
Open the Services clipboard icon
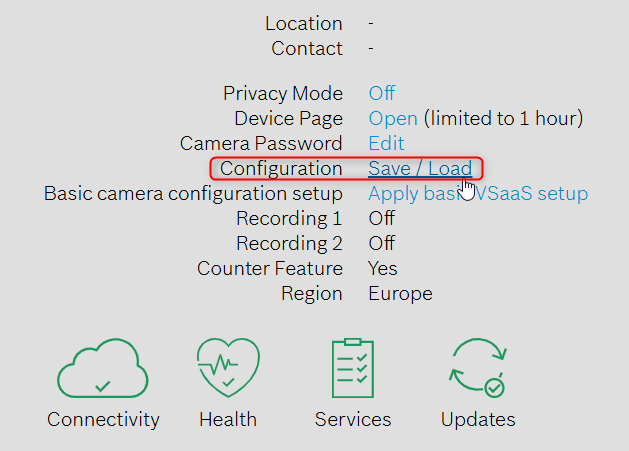352,368
